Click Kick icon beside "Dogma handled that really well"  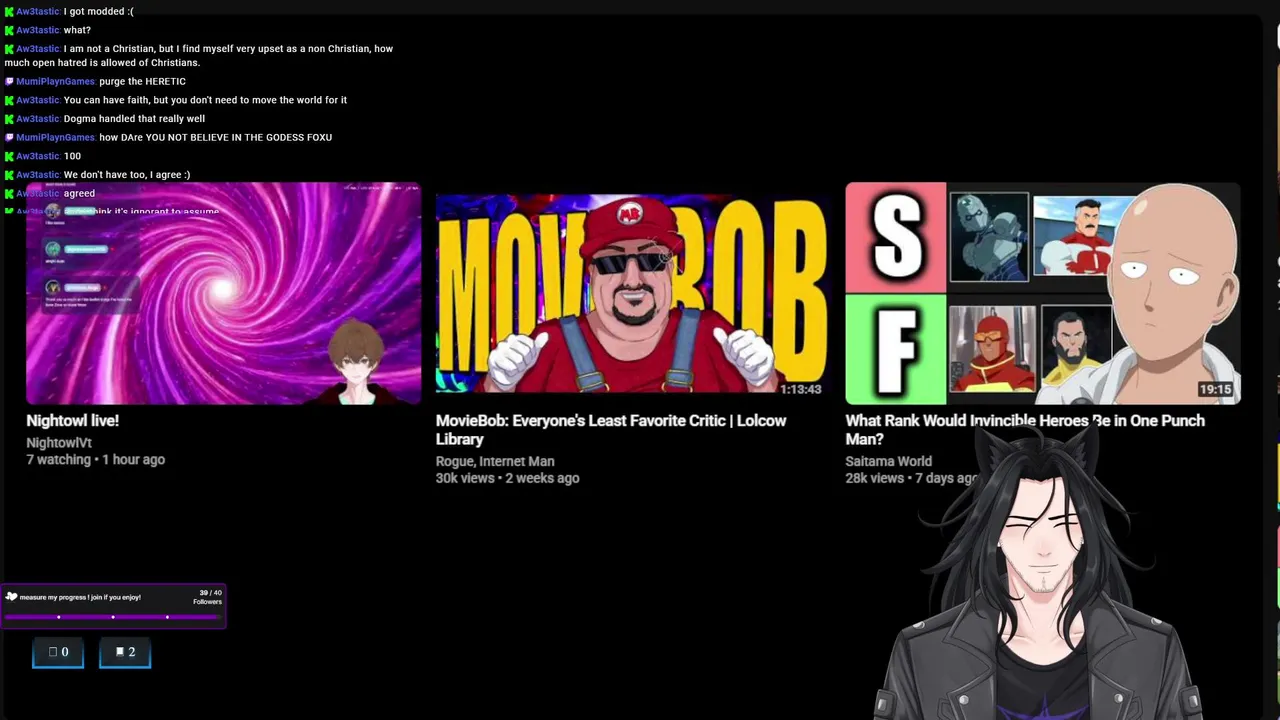point(9,118)
